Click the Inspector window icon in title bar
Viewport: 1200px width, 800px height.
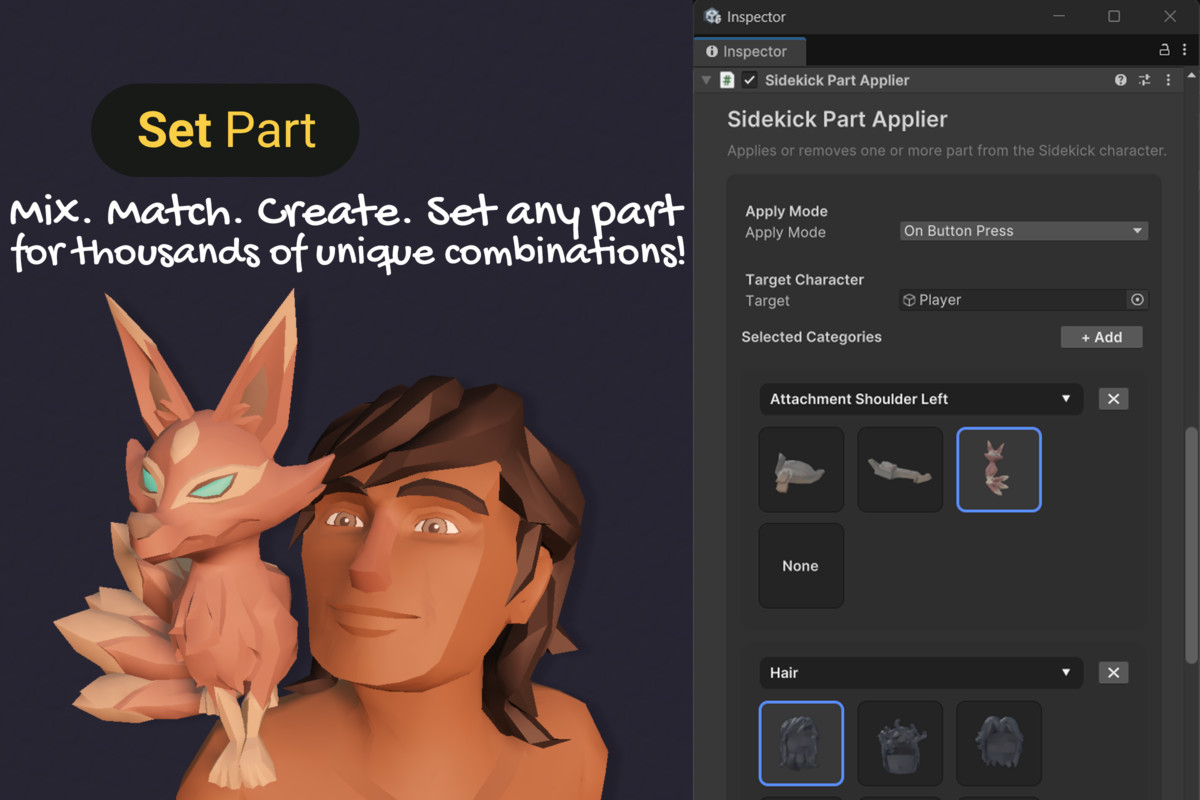coord(713,17)
